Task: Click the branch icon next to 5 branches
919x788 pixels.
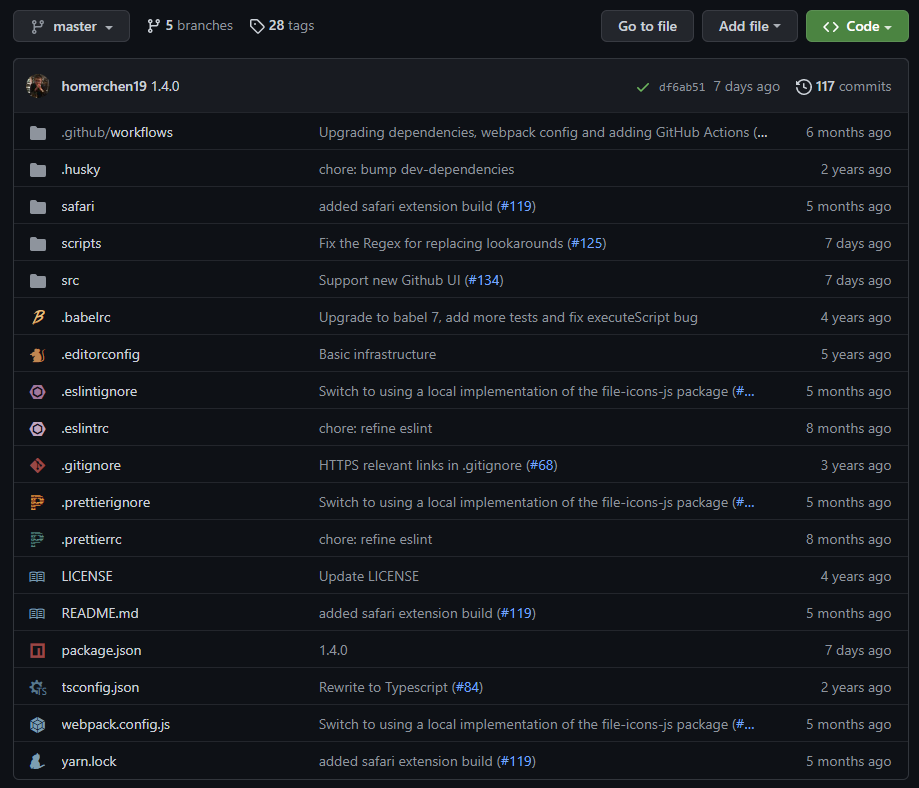Action: tap(153, 26)
